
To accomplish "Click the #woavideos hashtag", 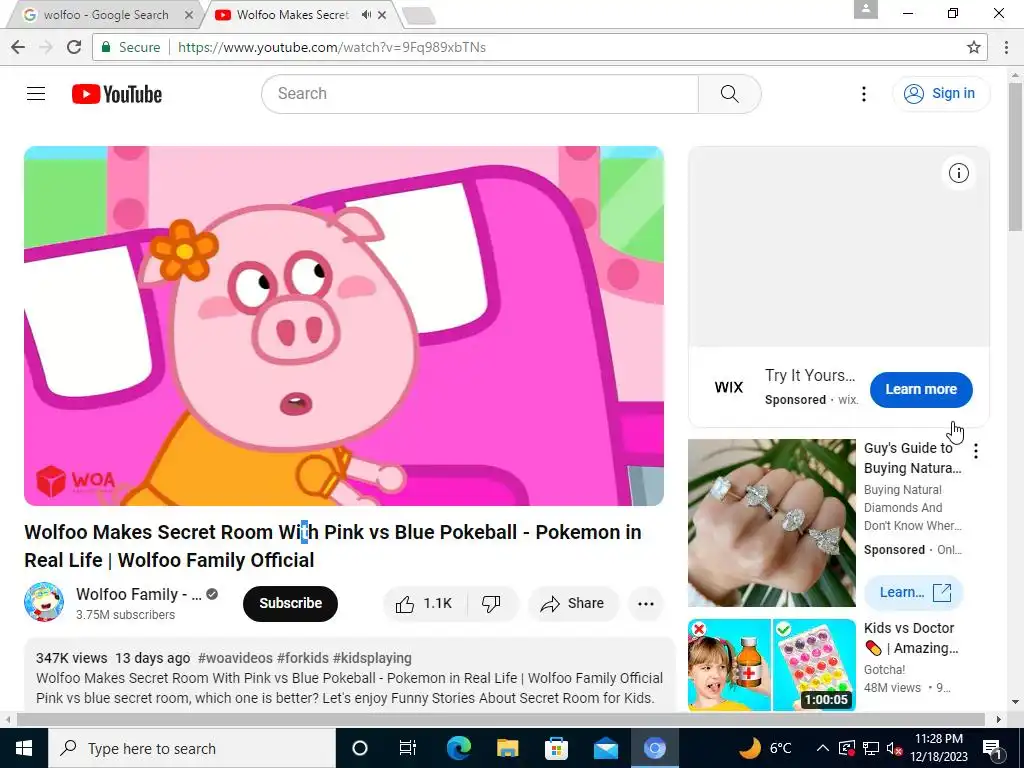I will click(x=235, y=658).
